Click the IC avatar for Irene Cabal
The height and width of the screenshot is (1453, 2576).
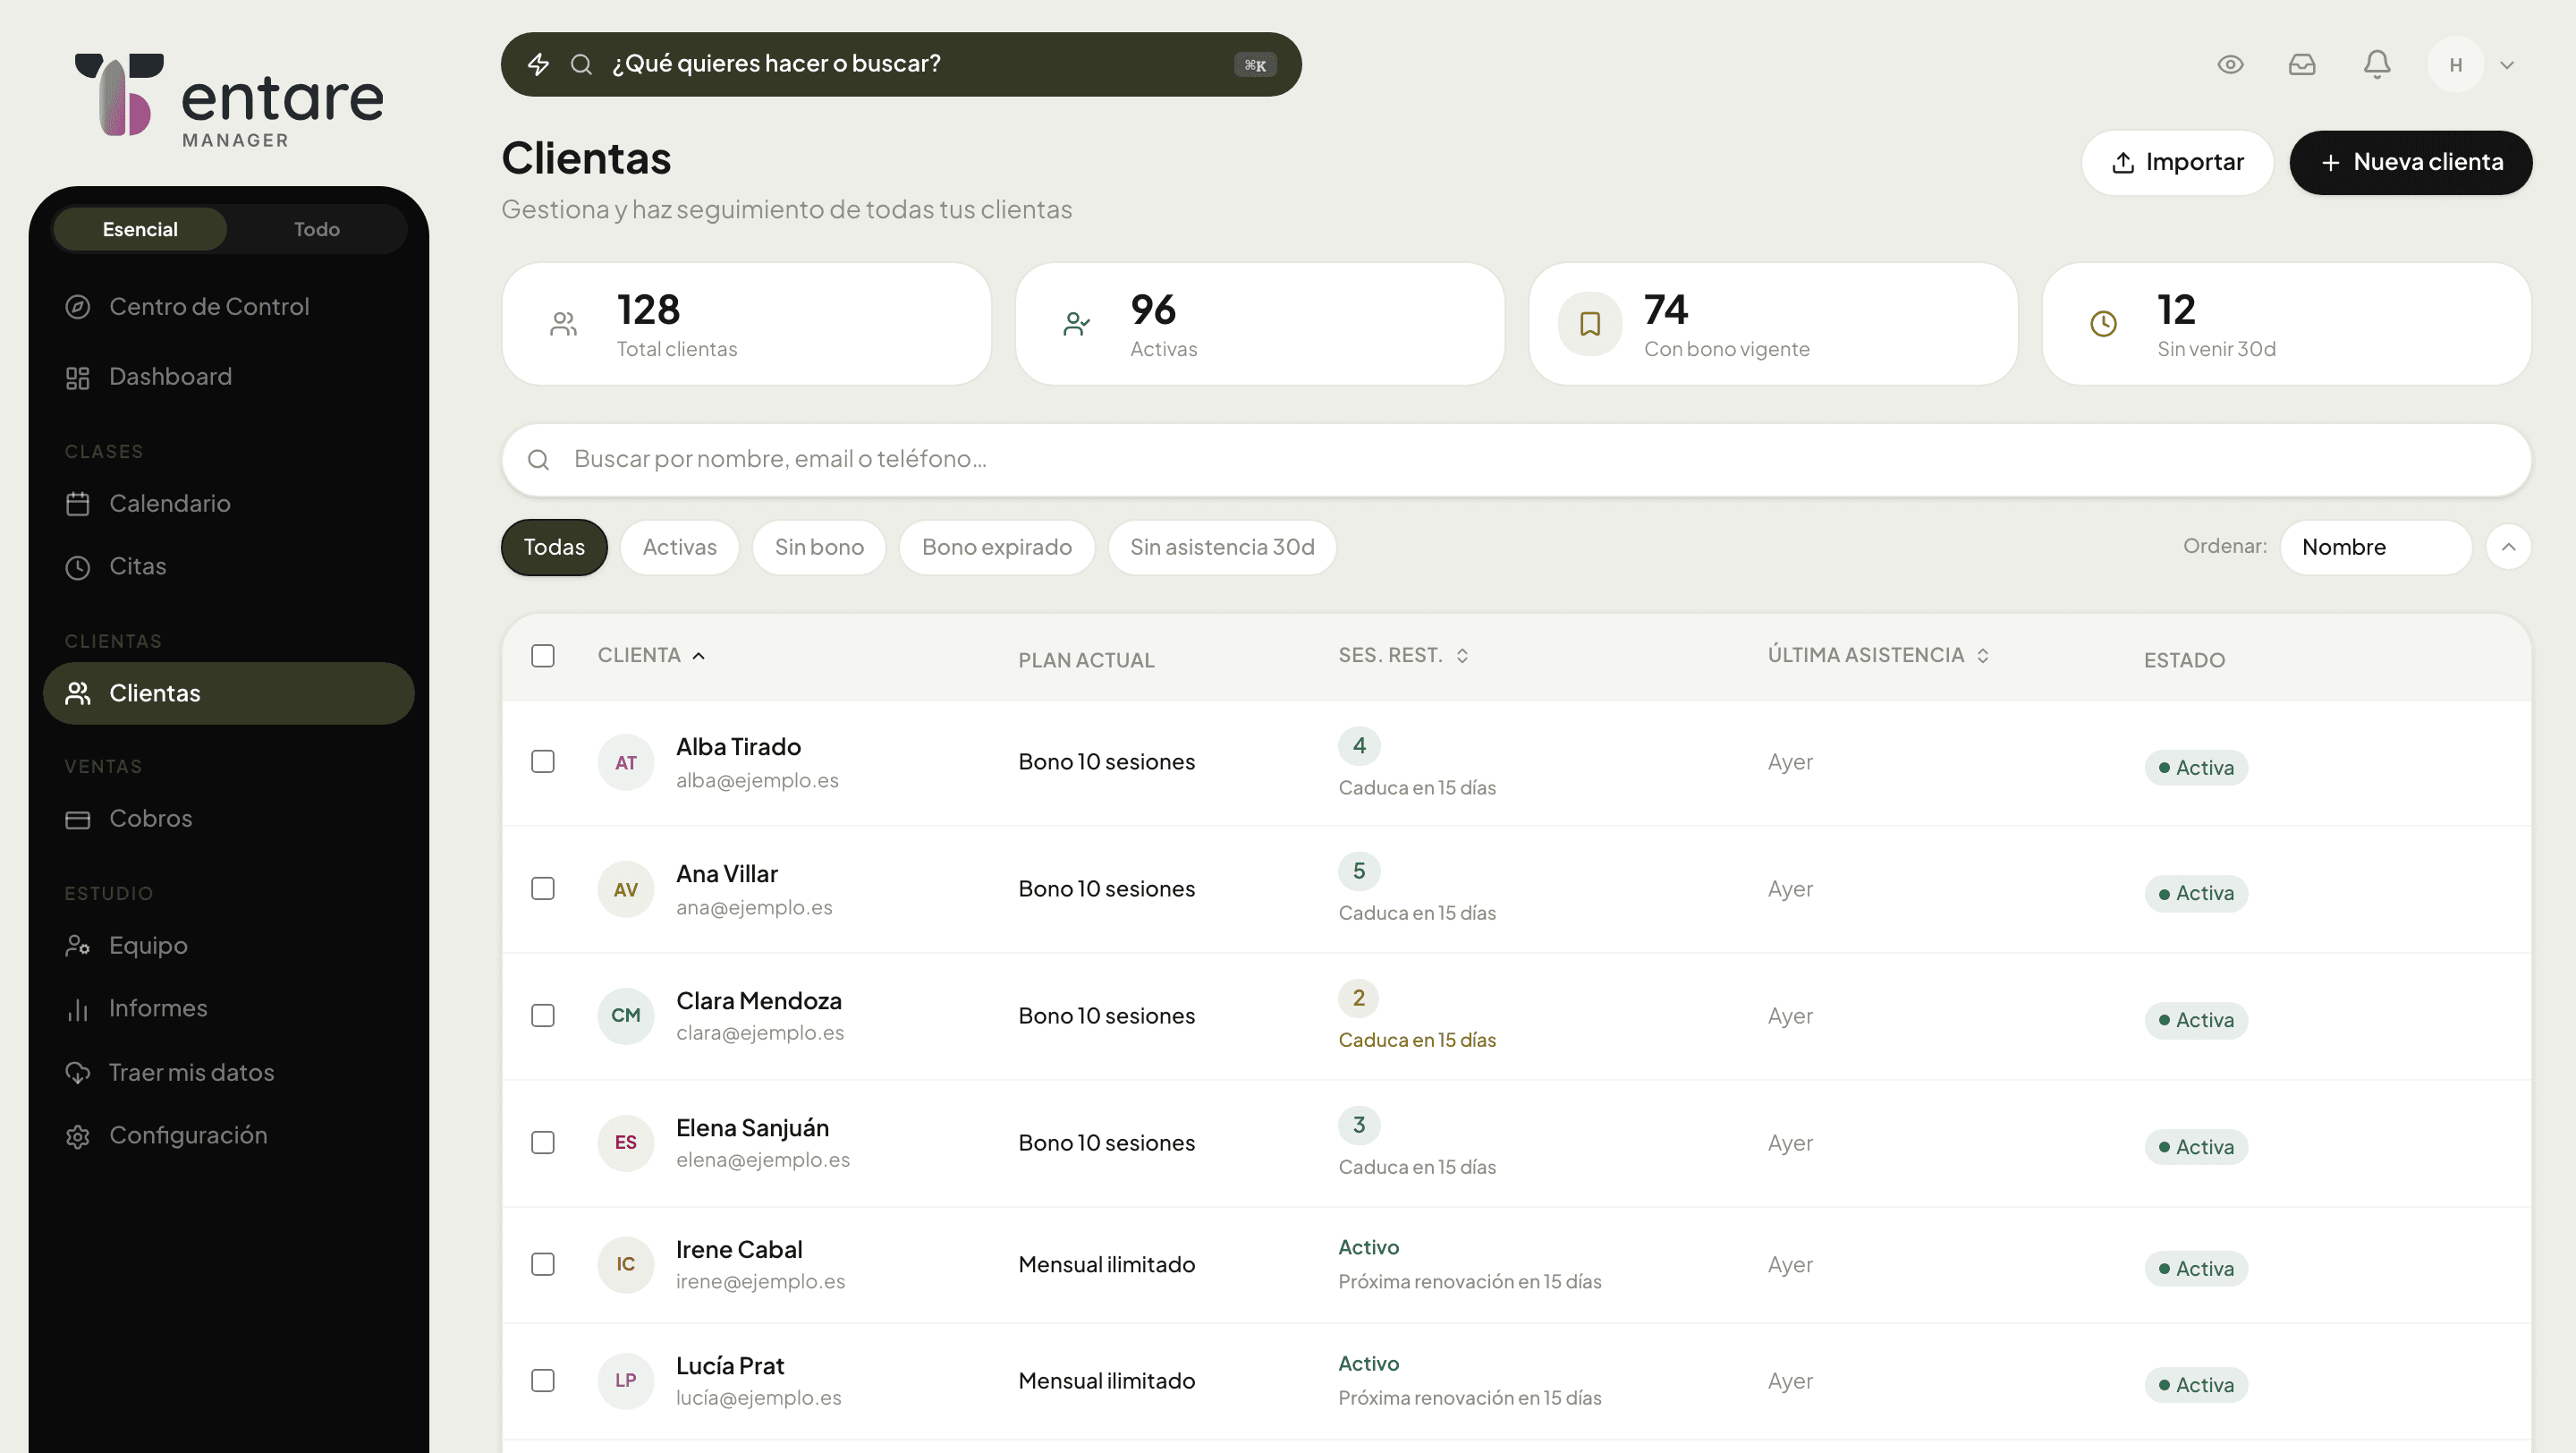coord(626,1265)
